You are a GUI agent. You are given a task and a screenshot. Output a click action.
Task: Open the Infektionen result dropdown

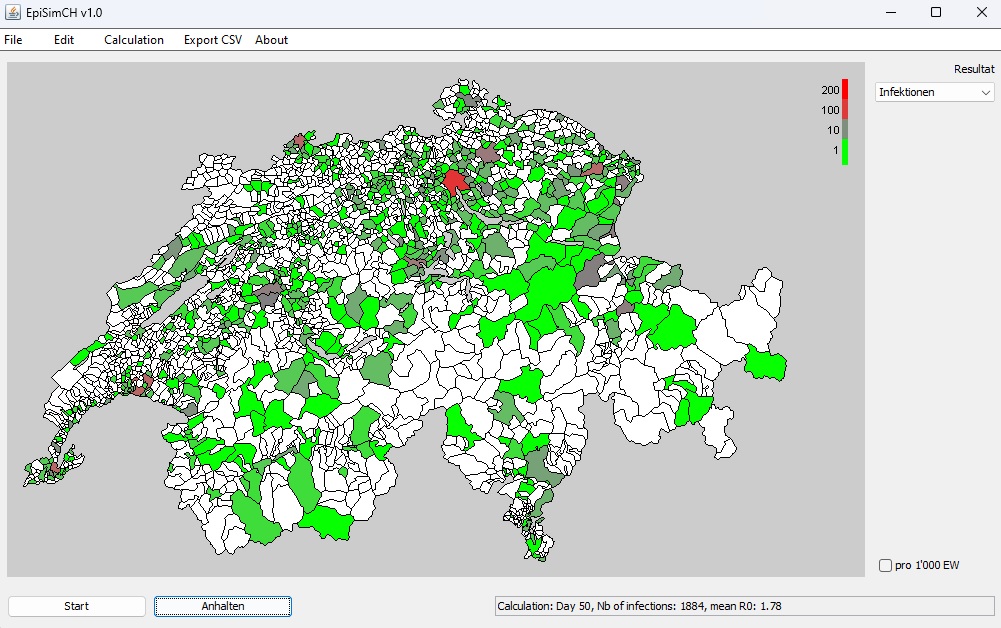tap(930, 91)
